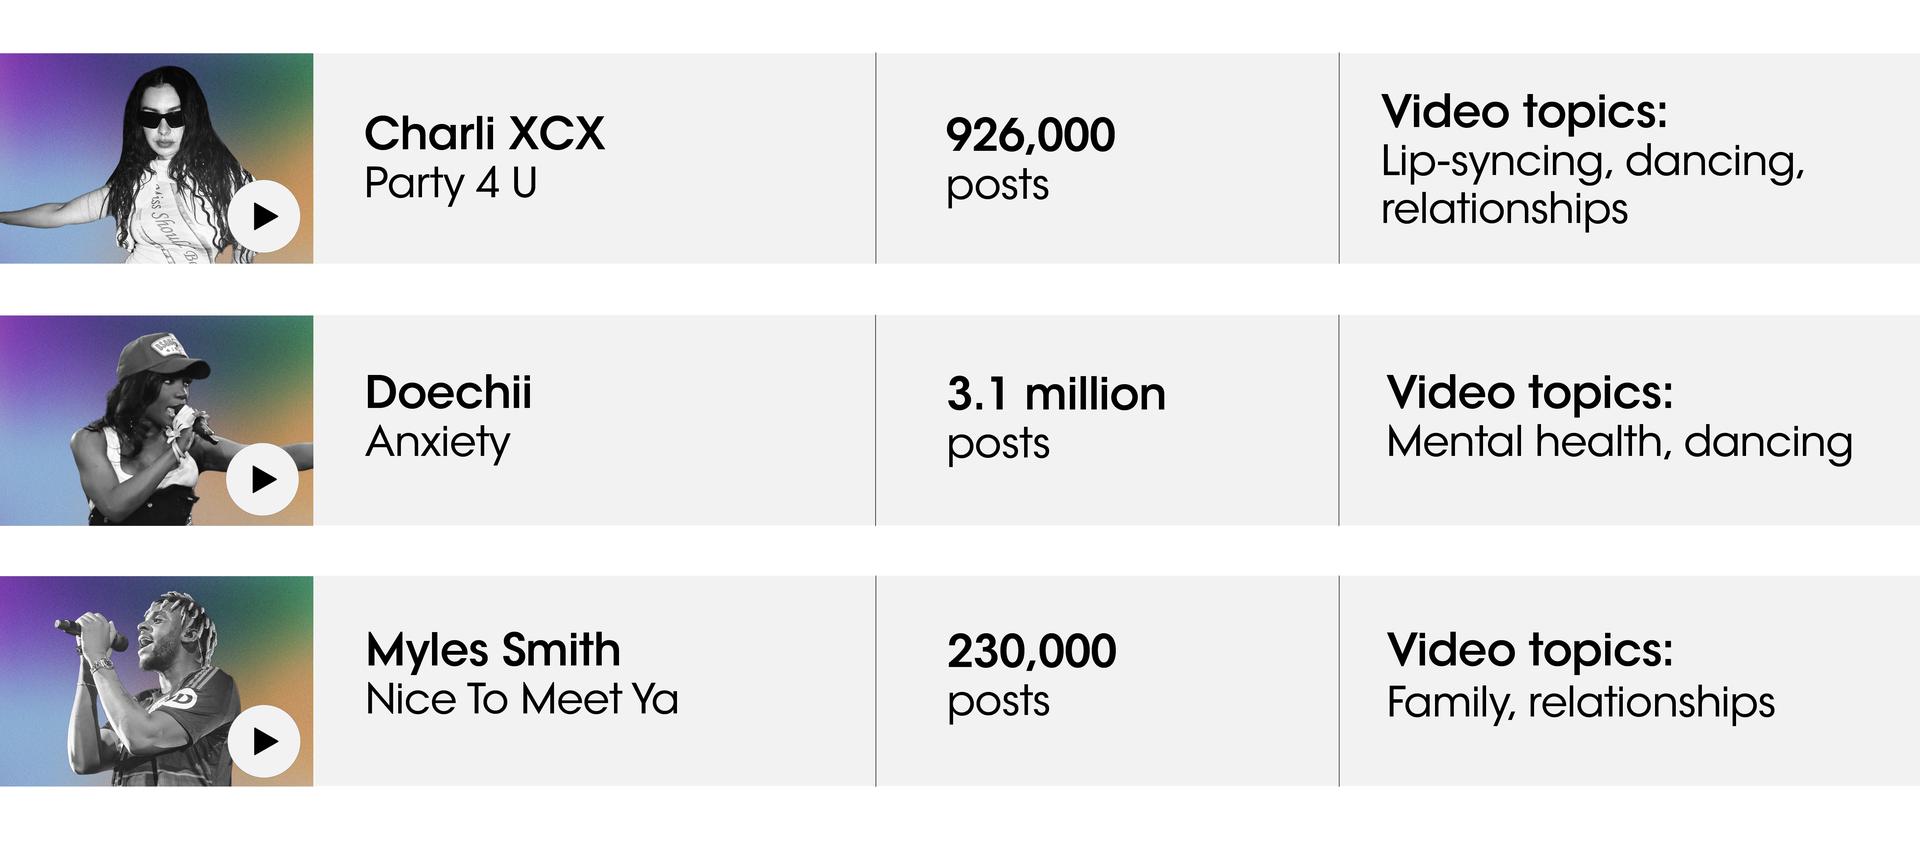Click the 3.1 million posts count
This screenshot has width=1920, height=842.
[1056, 418]
